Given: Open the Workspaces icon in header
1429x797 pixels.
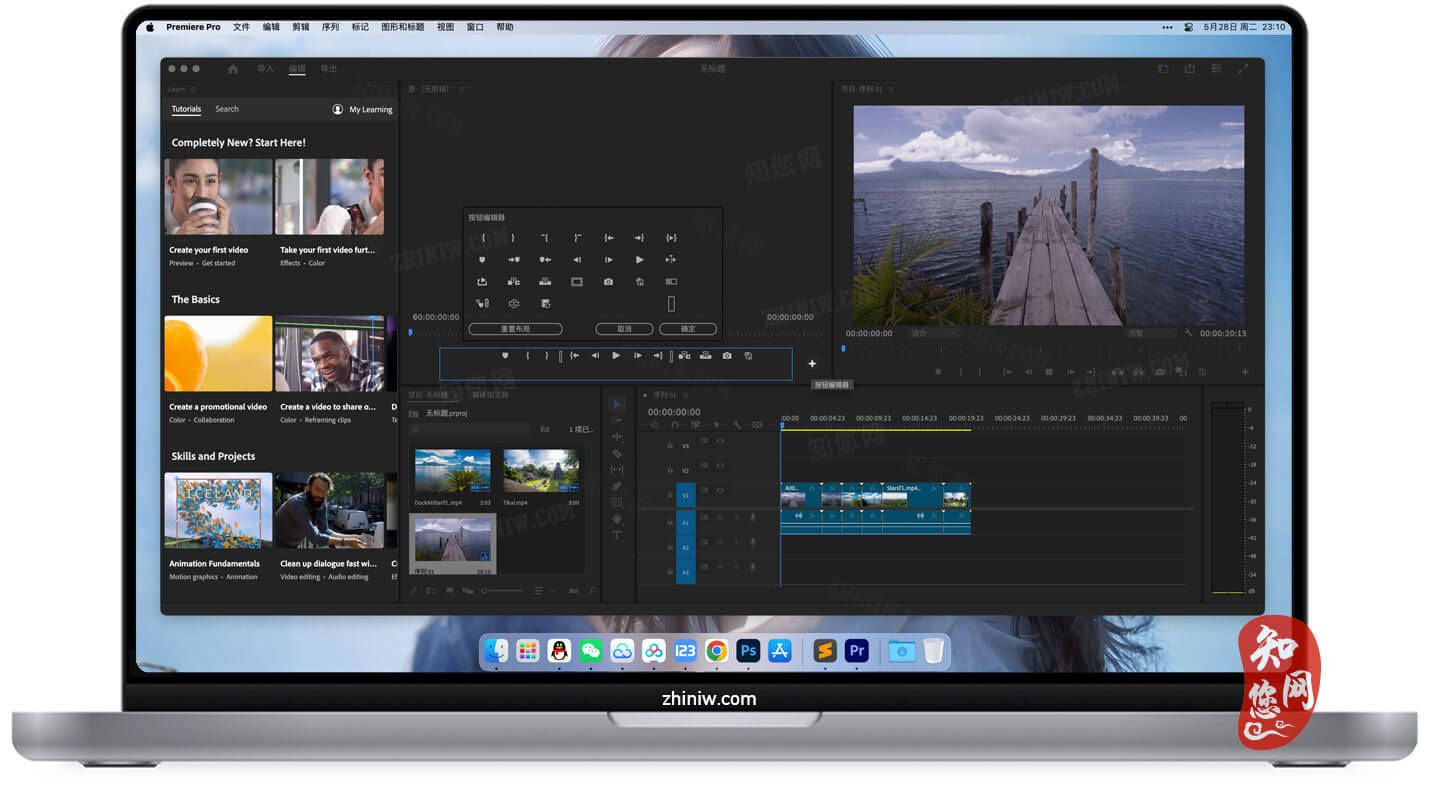Looking at the screenshot, I should coord(1163,69).
